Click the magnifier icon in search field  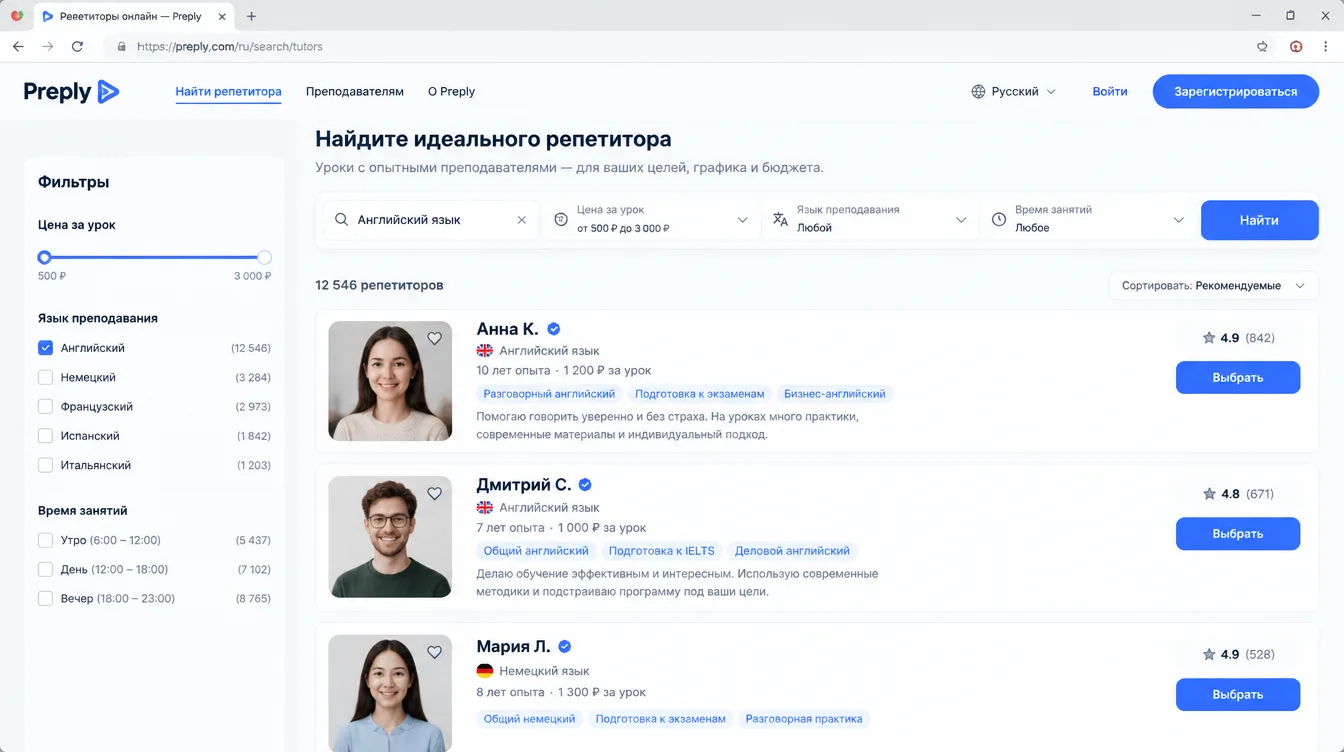(x=341, y=220)
